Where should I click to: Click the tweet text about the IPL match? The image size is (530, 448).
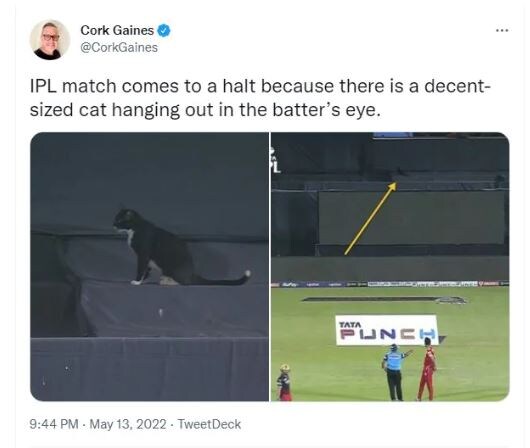tap(260, 98)
